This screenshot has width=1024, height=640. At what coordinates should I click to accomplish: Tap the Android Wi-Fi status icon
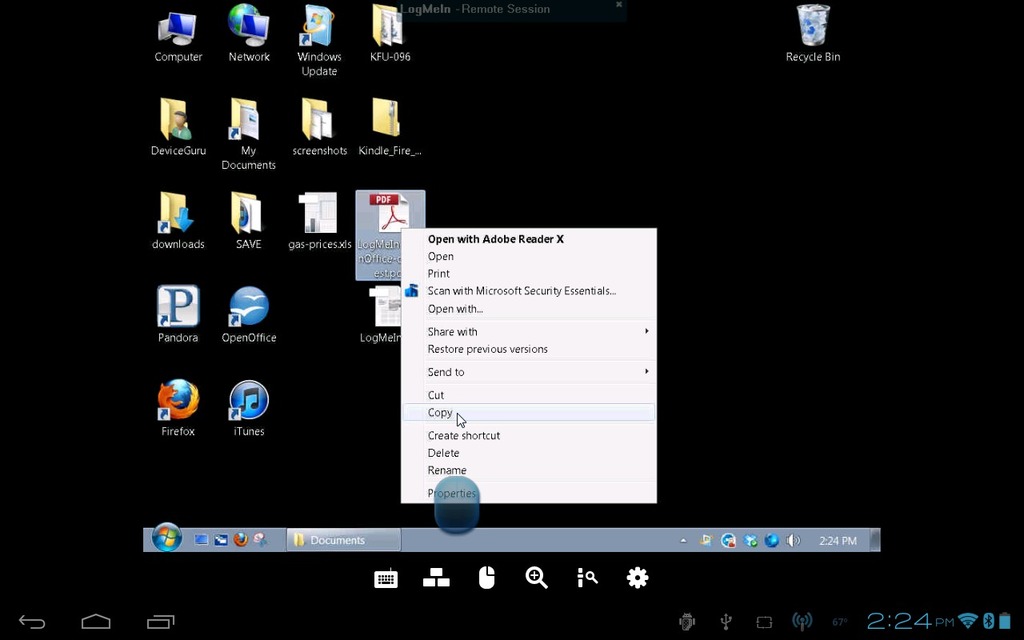click(x=968, y=620)
